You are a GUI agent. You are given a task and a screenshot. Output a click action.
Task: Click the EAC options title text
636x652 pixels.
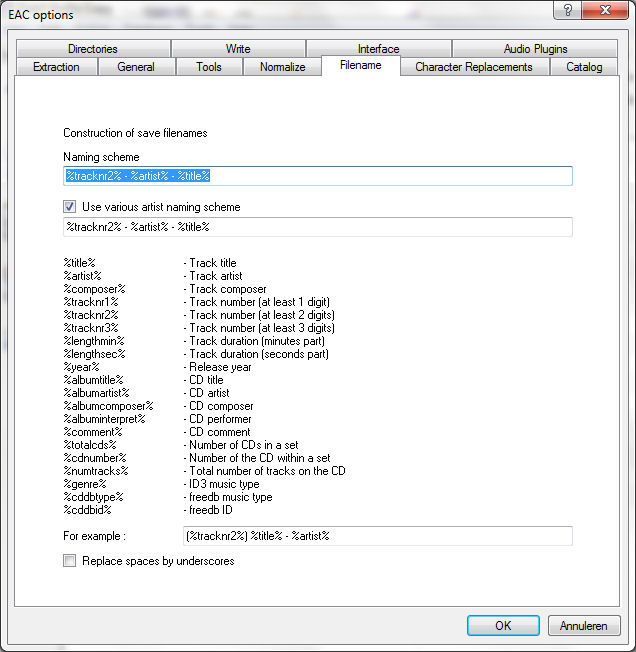tap(41, 15)
